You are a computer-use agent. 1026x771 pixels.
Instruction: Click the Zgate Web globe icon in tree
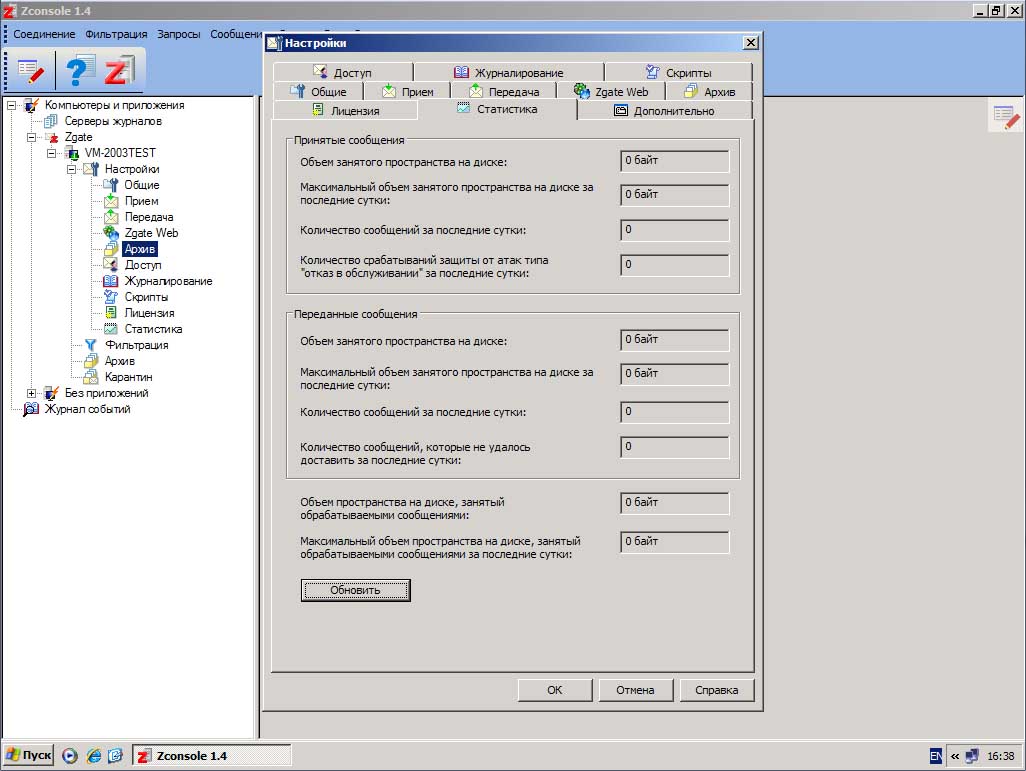(x=111, y=233)
